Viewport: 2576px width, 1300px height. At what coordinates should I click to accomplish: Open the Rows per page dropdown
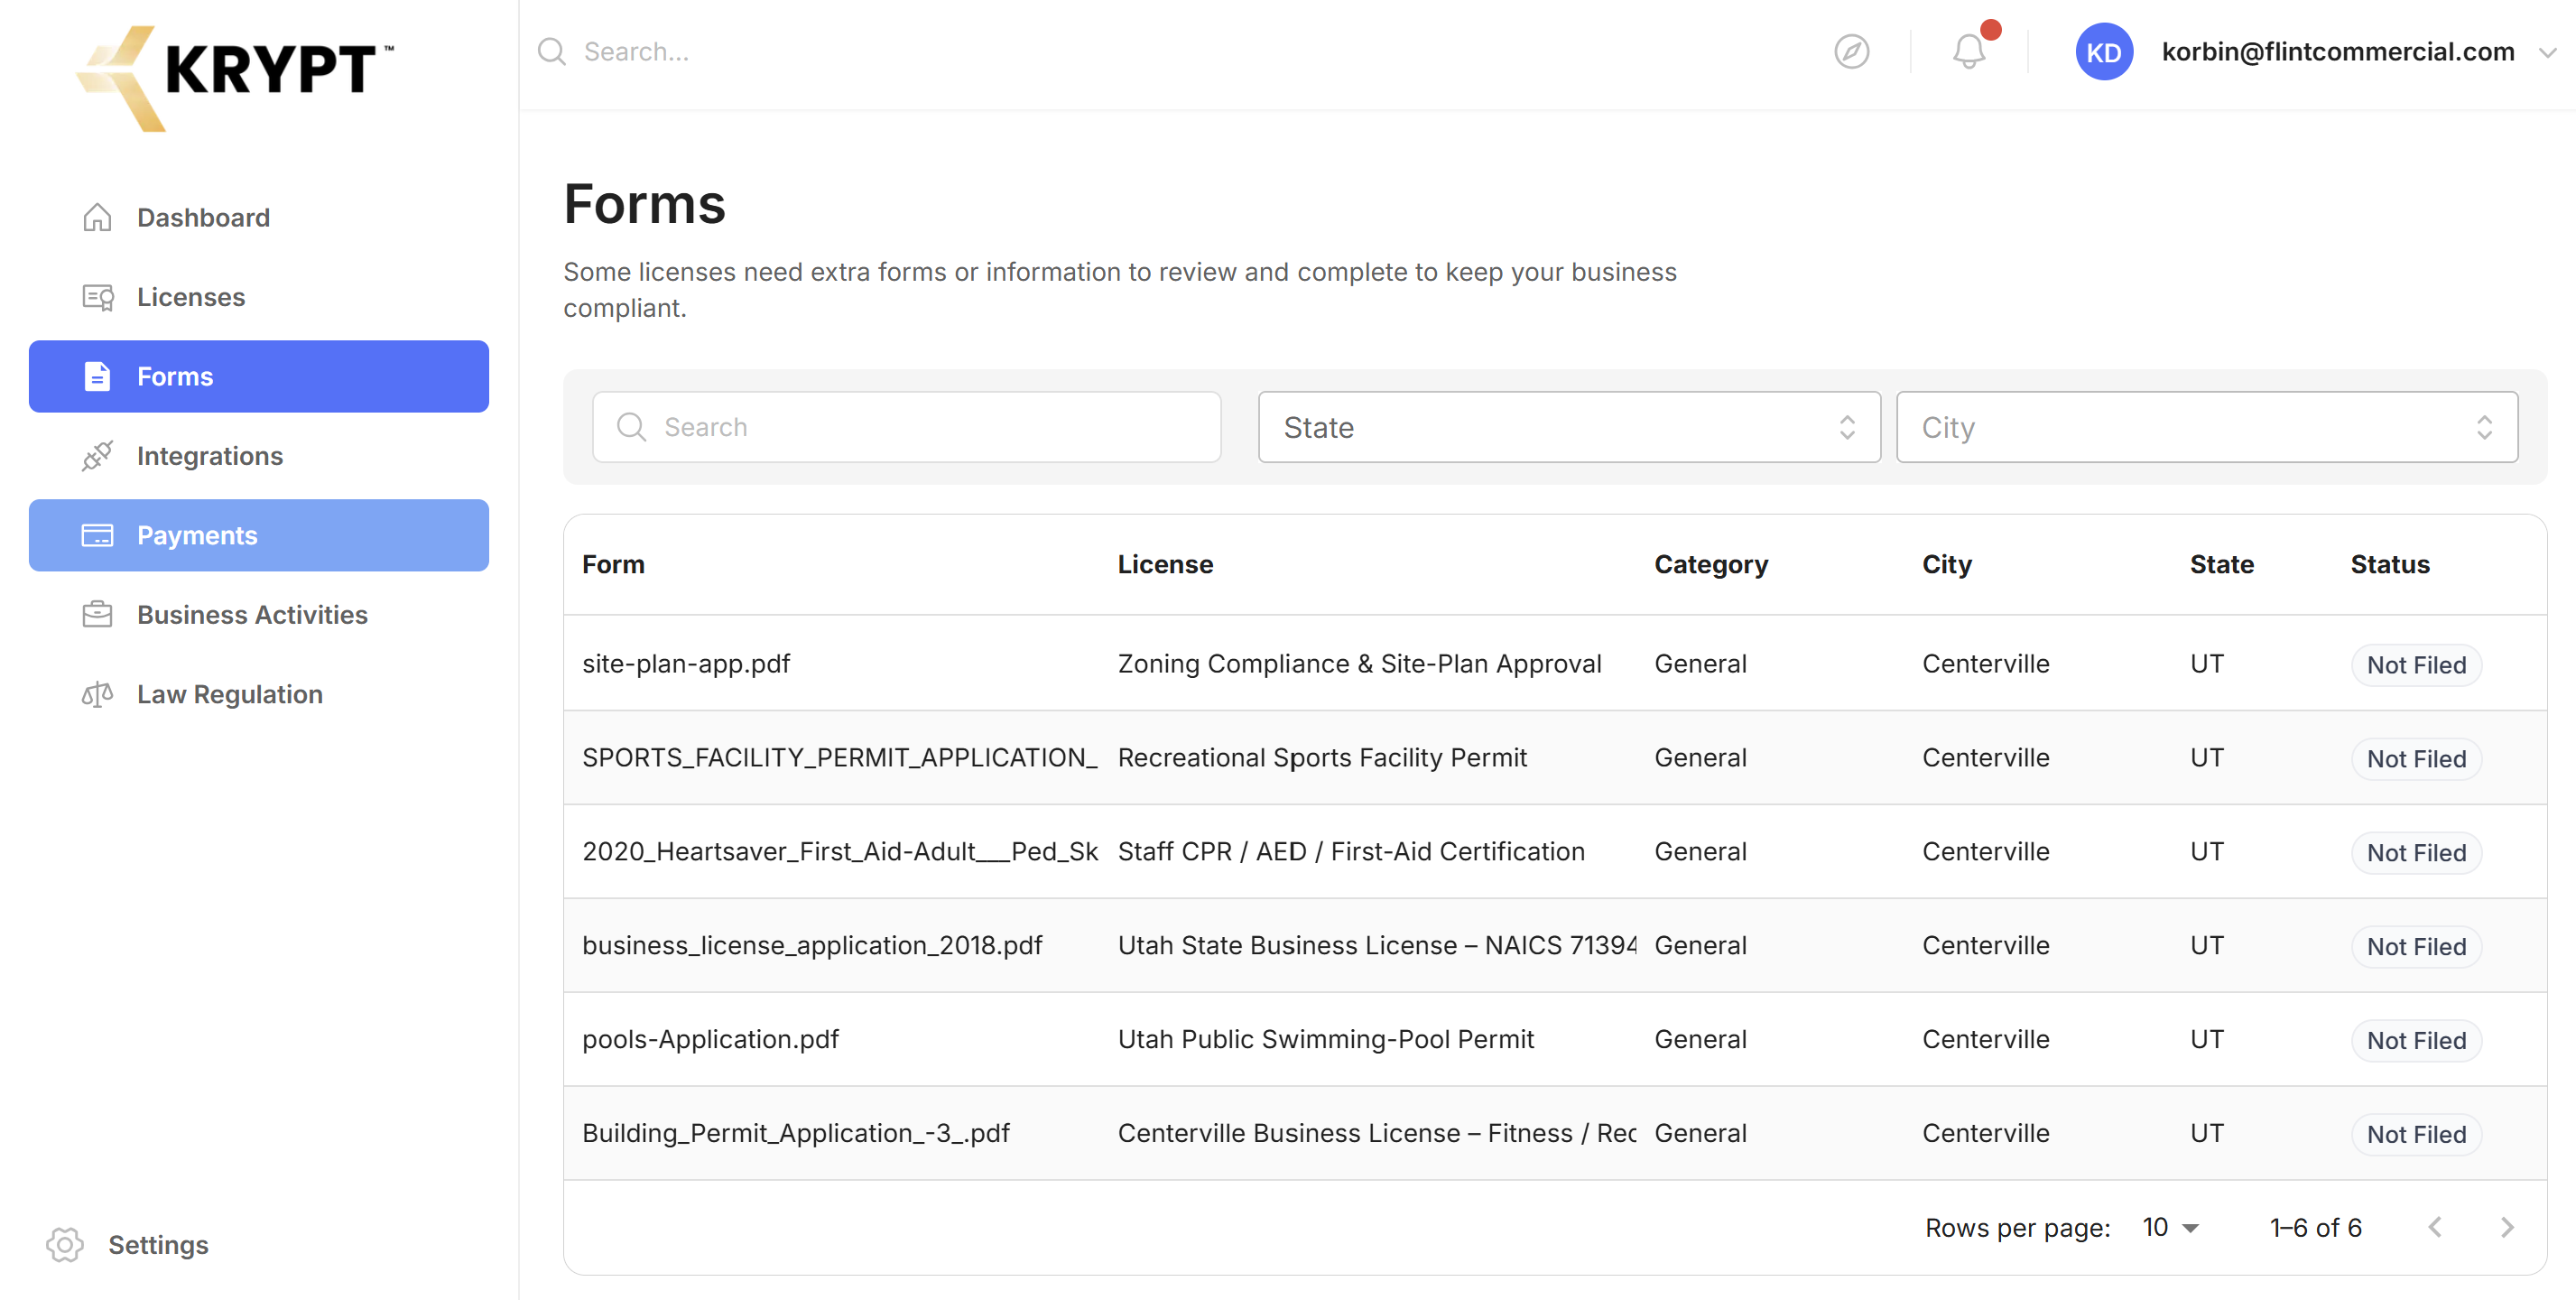pos(2170,1227)
